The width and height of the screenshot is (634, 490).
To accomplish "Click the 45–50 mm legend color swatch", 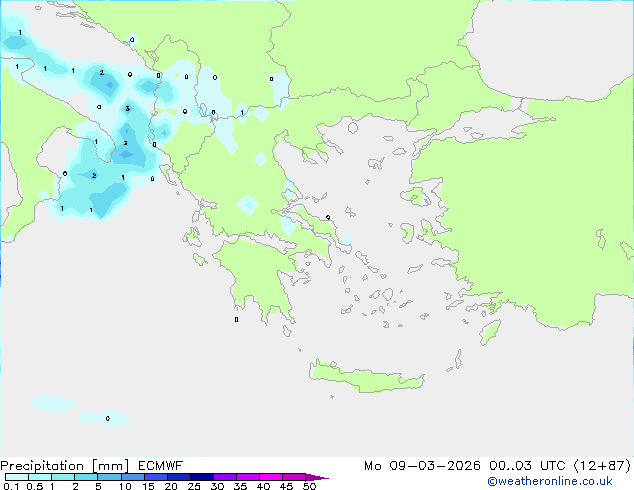I will point(294,477).
